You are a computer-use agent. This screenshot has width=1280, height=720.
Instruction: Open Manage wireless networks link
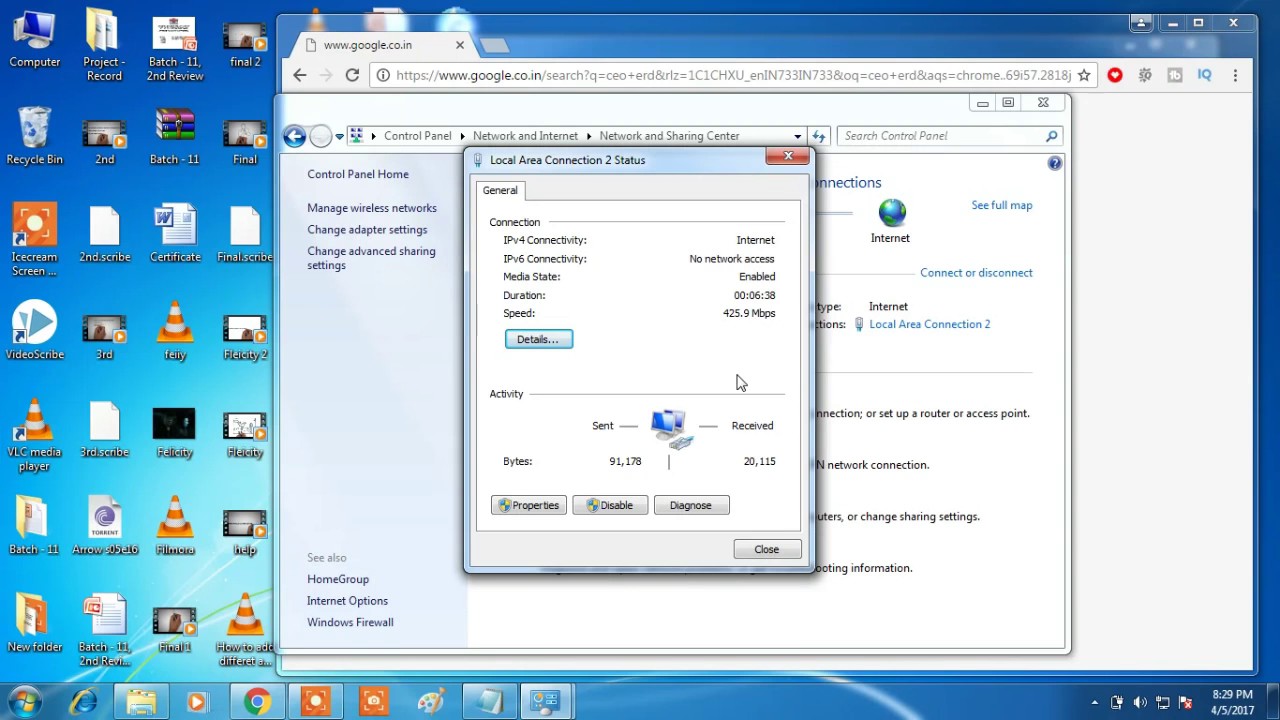(x=372, y=208)
